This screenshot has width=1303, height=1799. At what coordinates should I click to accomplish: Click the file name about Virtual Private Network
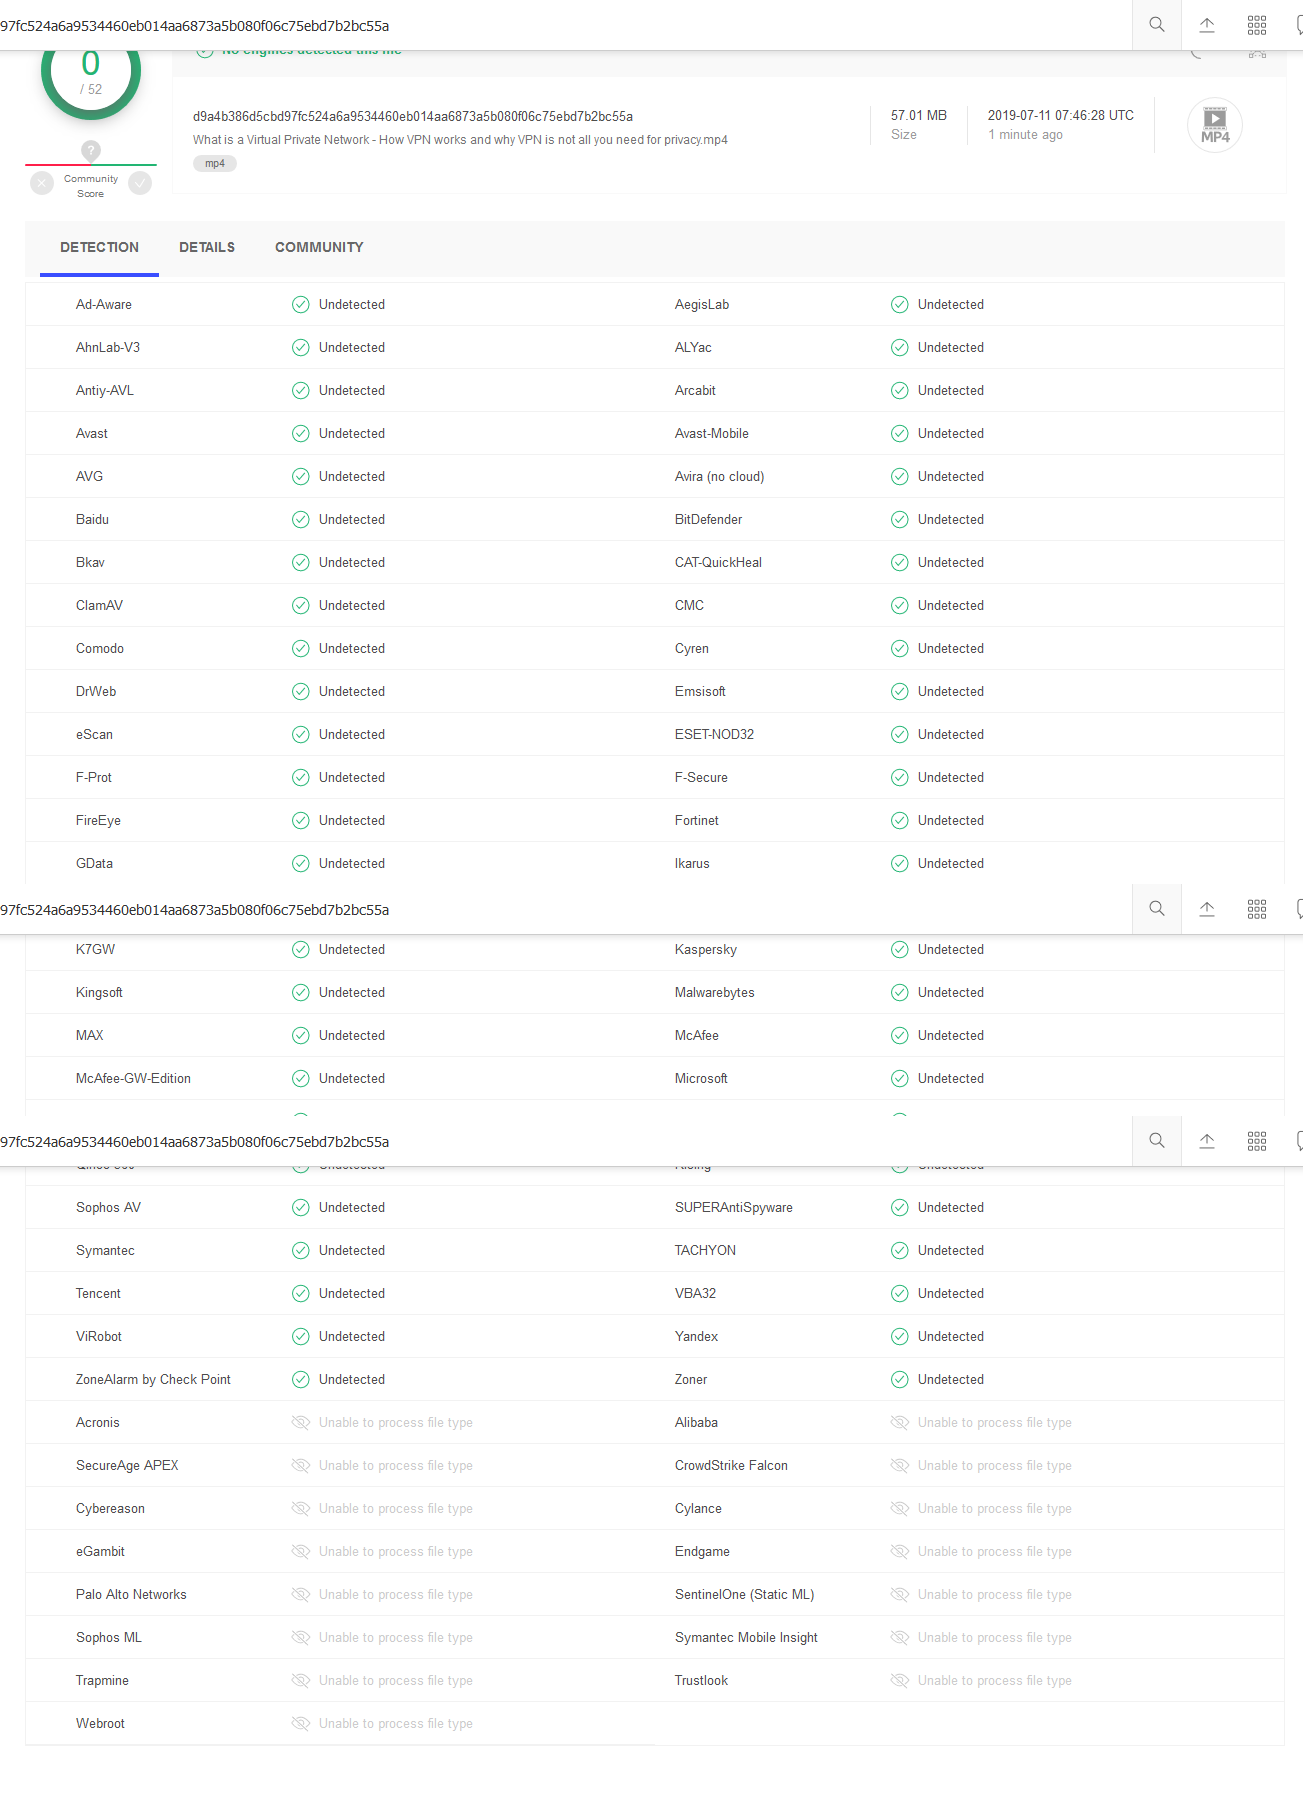pyautogui.click(x=460, y=140)
